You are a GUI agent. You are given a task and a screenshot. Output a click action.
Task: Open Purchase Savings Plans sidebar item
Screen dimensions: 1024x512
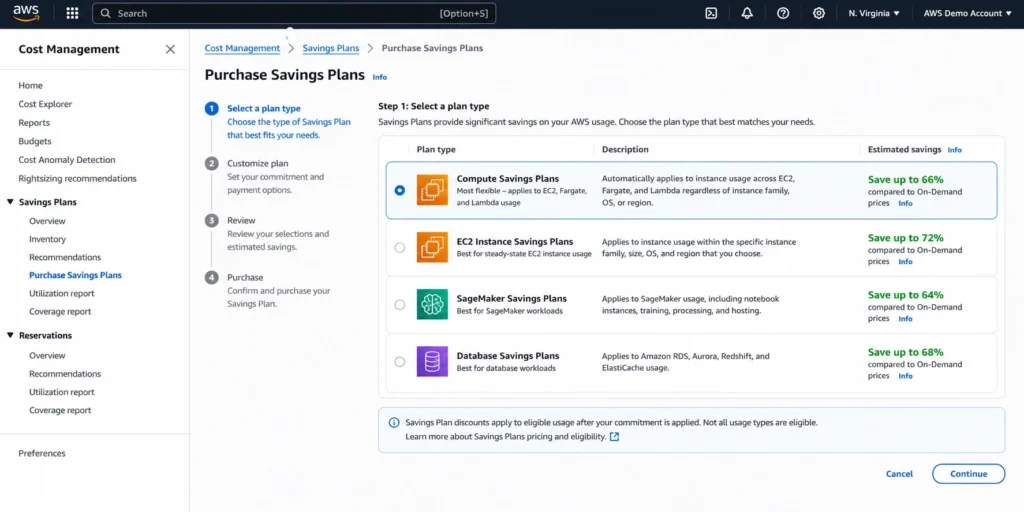(x=76, y=275)
